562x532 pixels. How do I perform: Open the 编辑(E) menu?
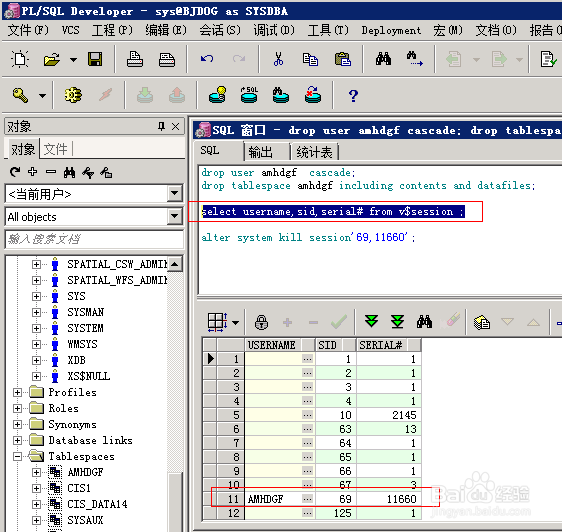pyautogui.click(x=166, y=30)
